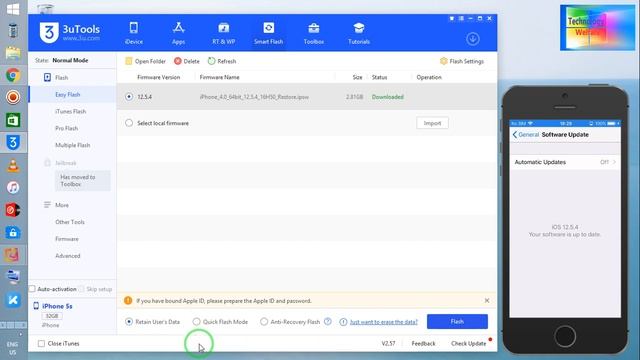Click the Anti-Recovery Flash help icon

(327, 322)
